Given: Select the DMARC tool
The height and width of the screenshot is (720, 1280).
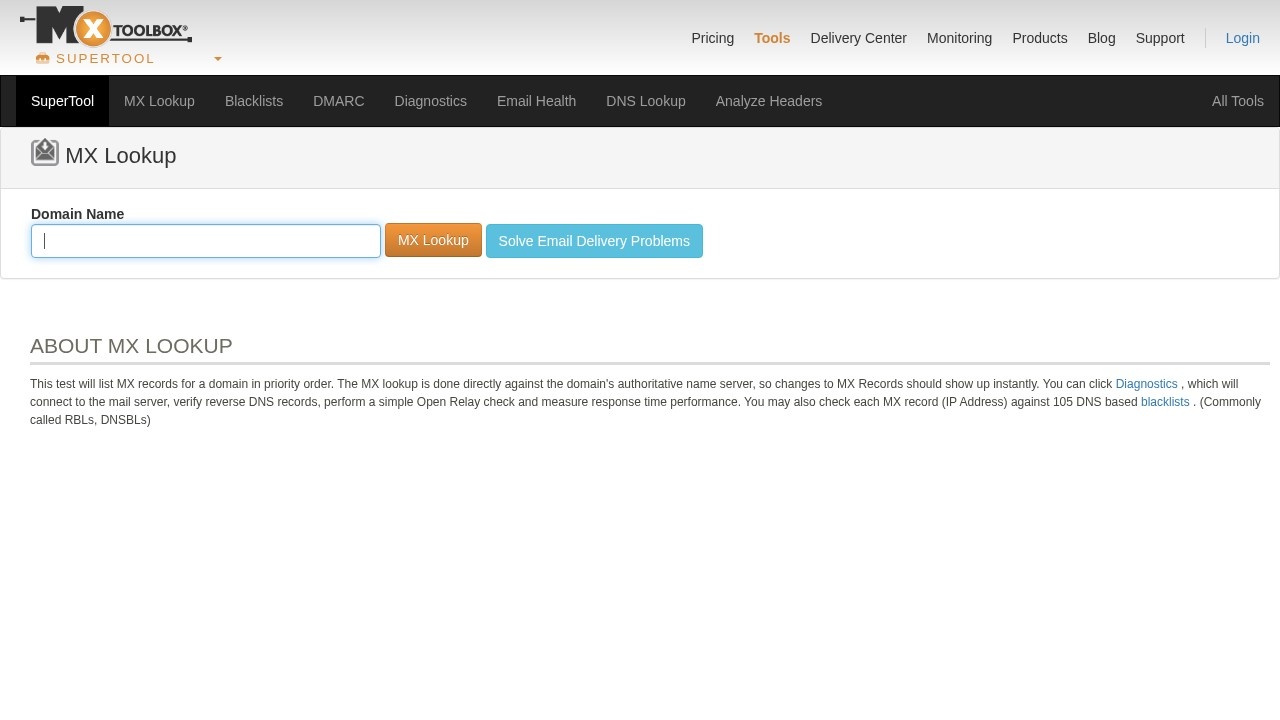Looking at the screenshot, I should [x=339, y=101].
